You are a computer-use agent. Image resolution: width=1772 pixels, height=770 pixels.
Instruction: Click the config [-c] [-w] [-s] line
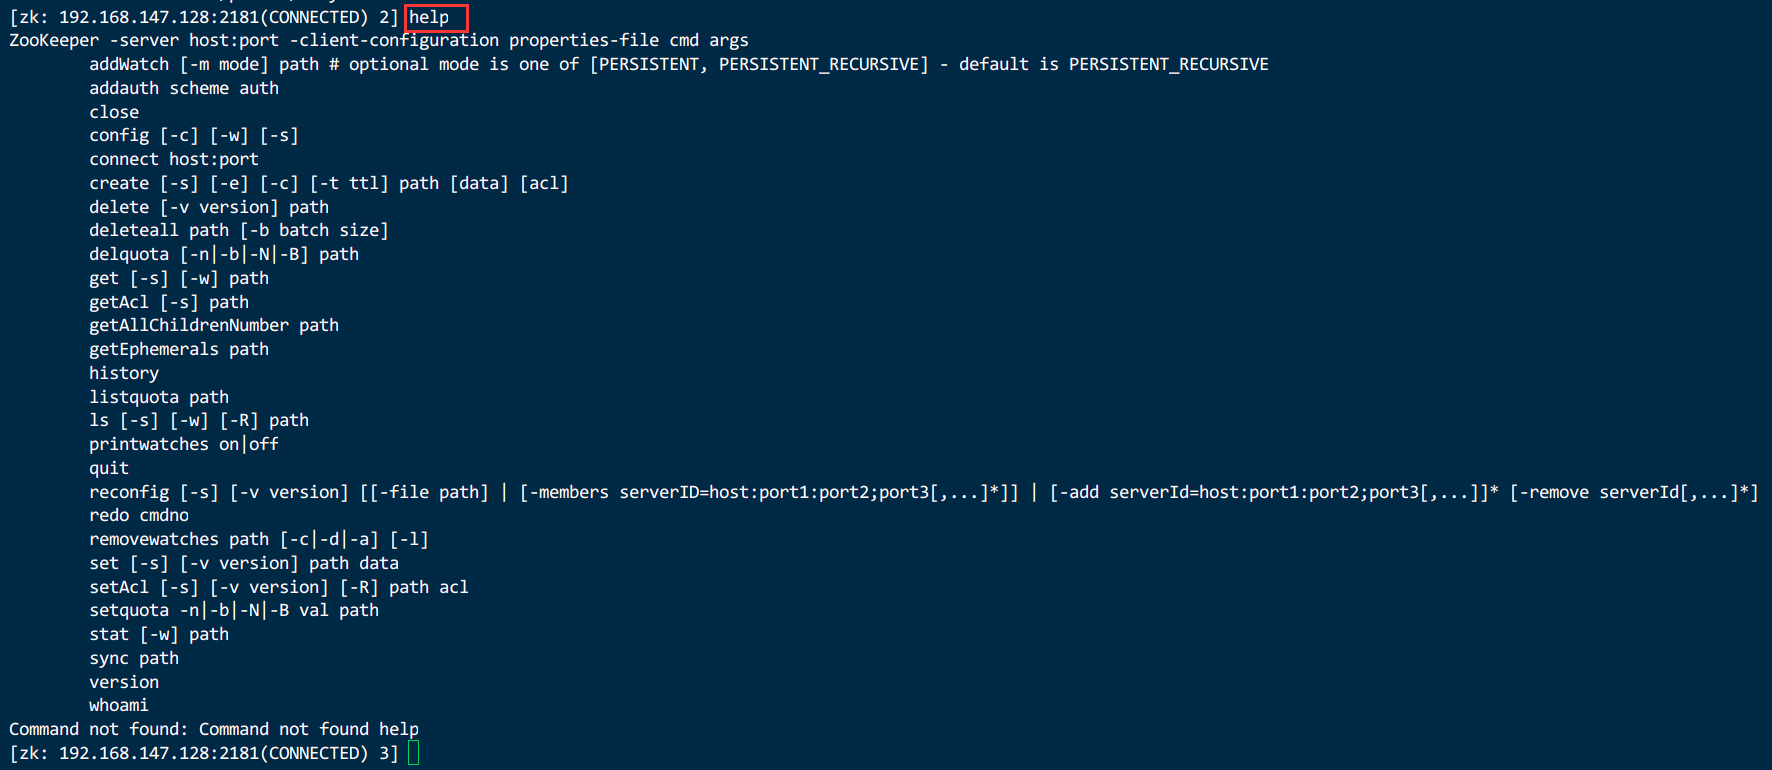click(x=194, y=135)
